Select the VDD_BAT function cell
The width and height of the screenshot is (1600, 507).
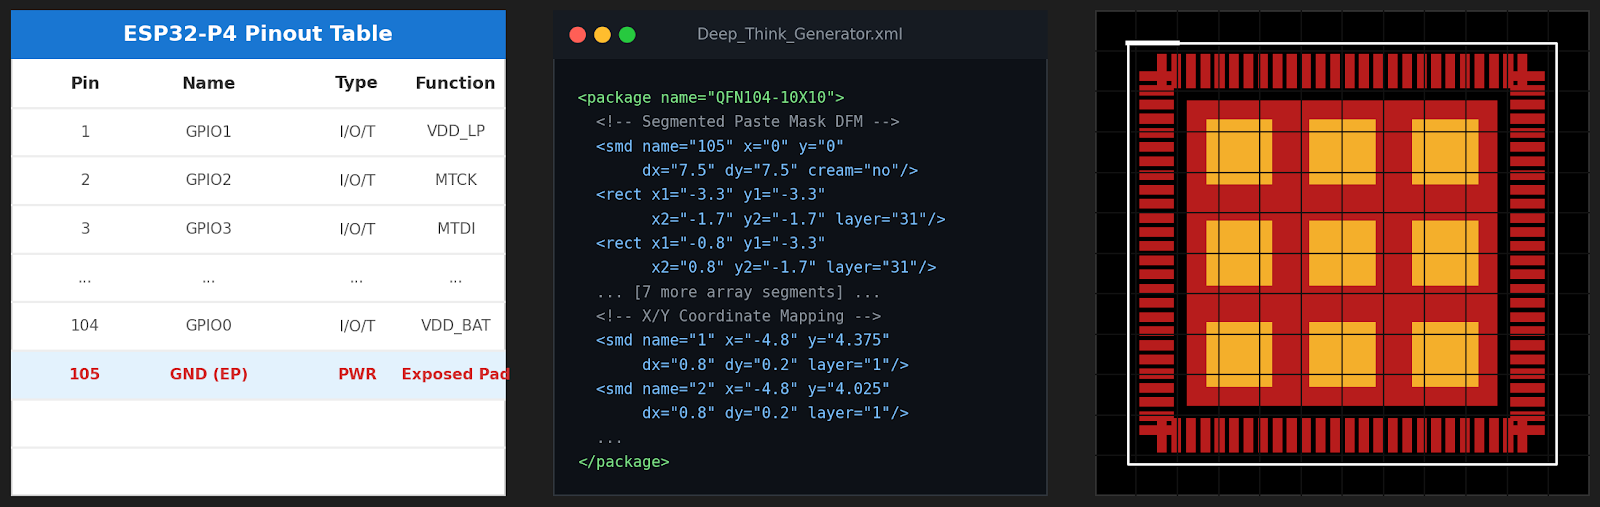tap(456, 326)
